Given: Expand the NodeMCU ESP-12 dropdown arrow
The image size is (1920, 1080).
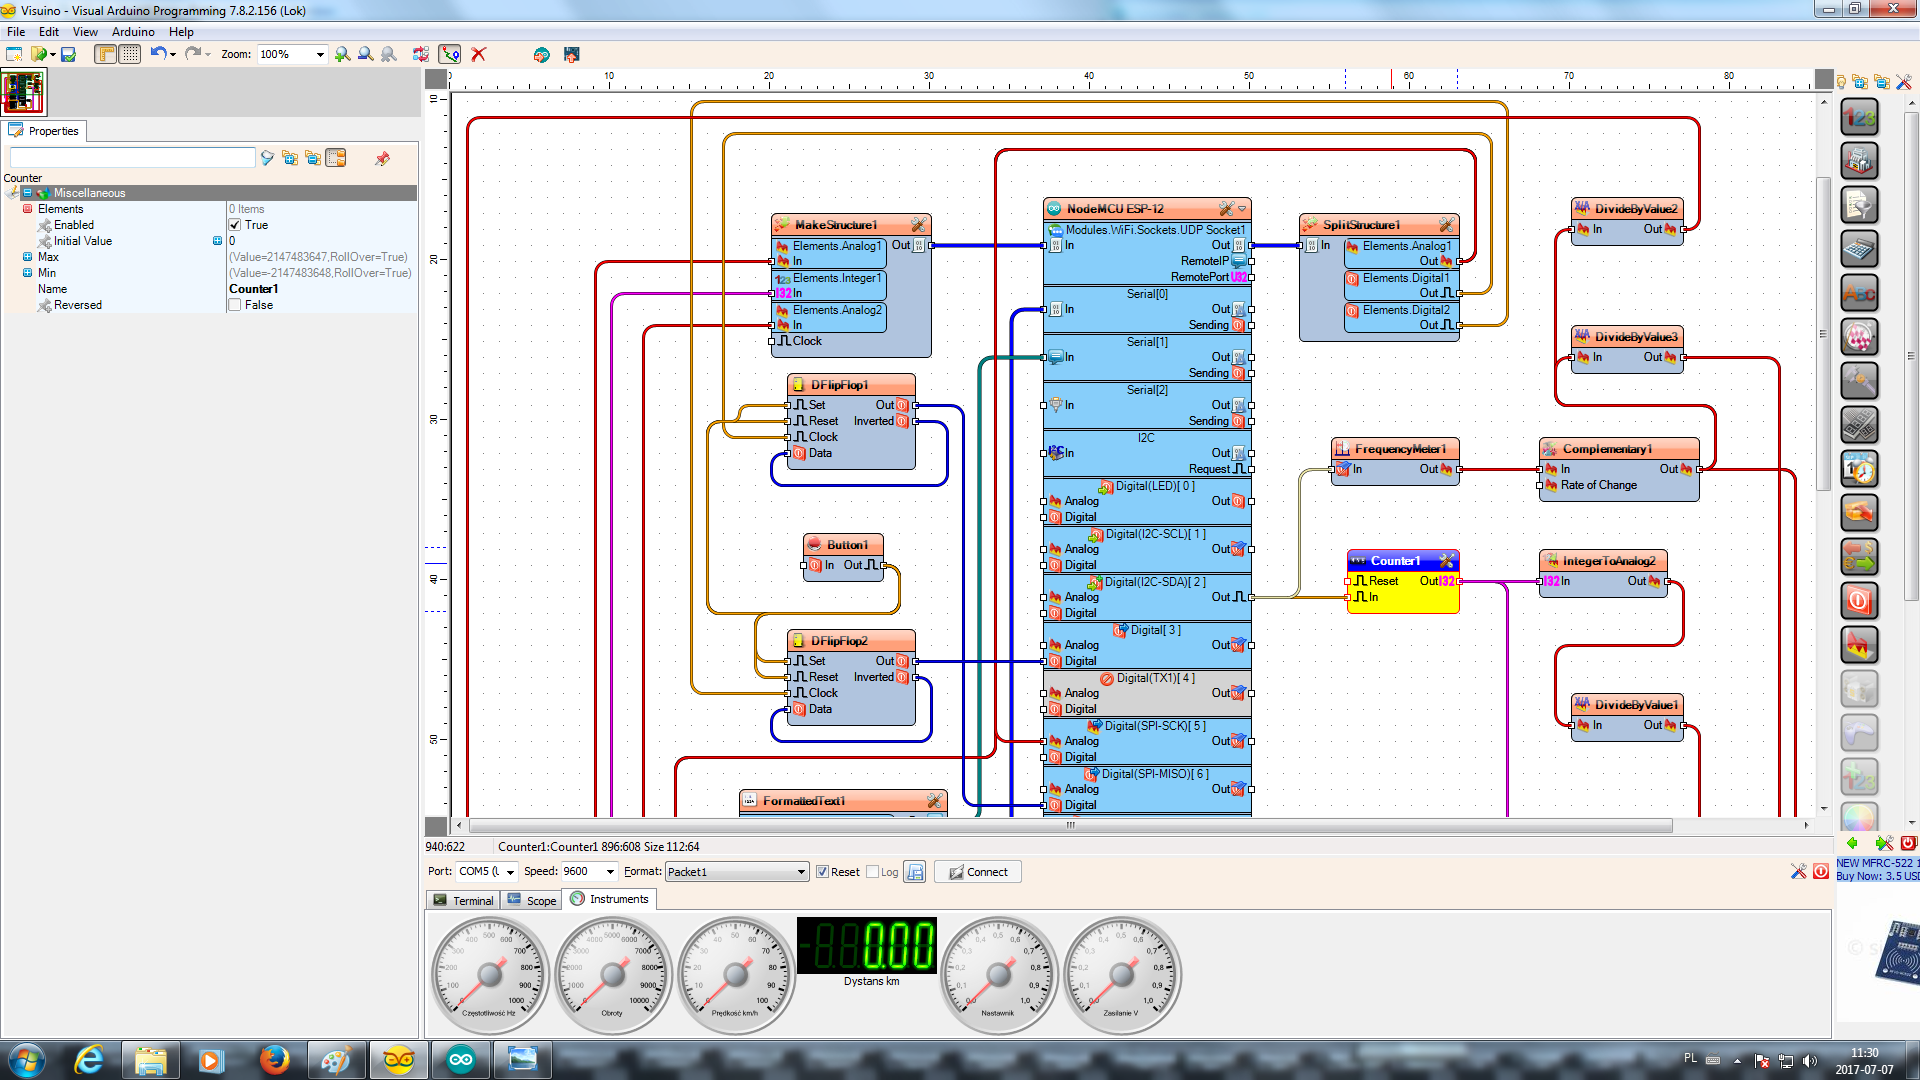Looking at the screenshot, I should (1242, 209).
